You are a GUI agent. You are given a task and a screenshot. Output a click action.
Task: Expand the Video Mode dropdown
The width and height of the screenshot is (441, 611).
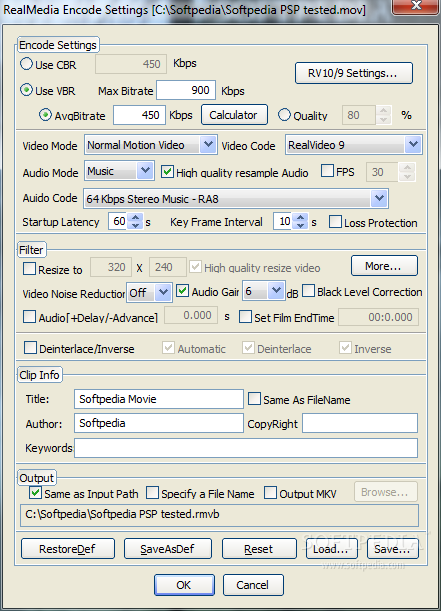pos(208,145)
